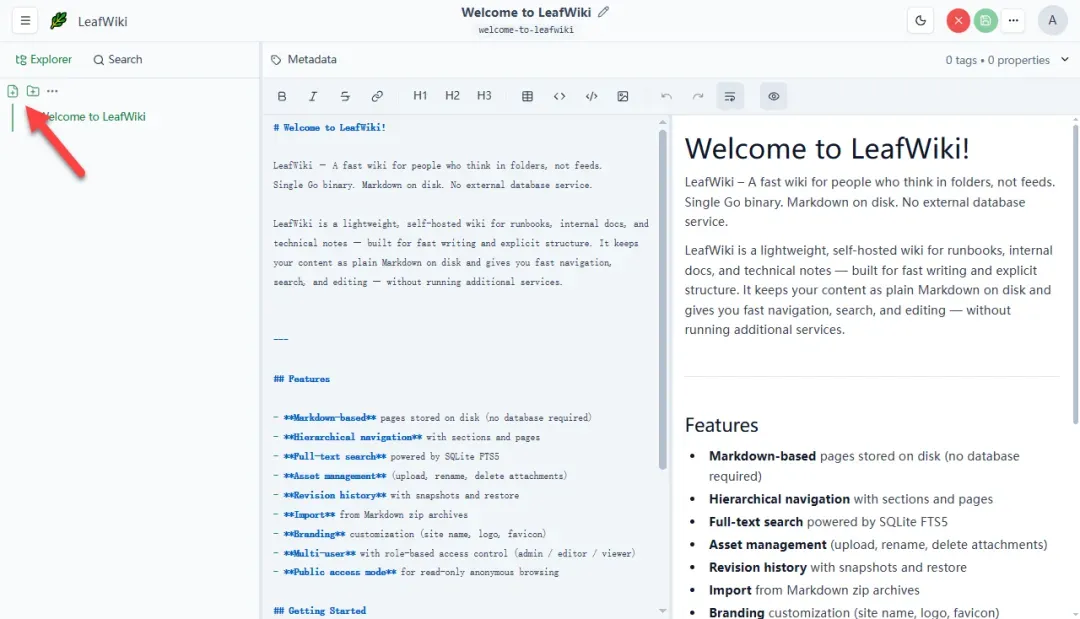Create a new page in the explorer

tap(12, 91)
